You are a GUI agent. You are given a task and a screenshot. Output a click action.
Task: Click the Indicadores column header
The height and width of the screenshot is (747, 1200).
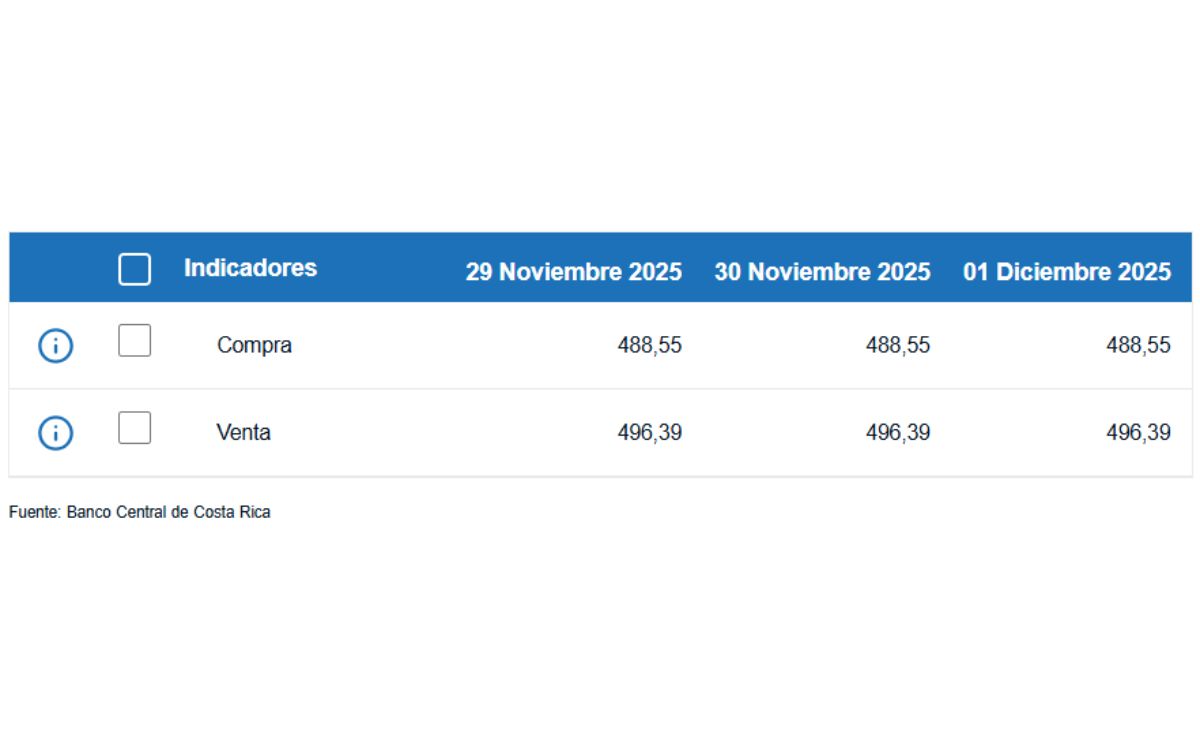250,268
